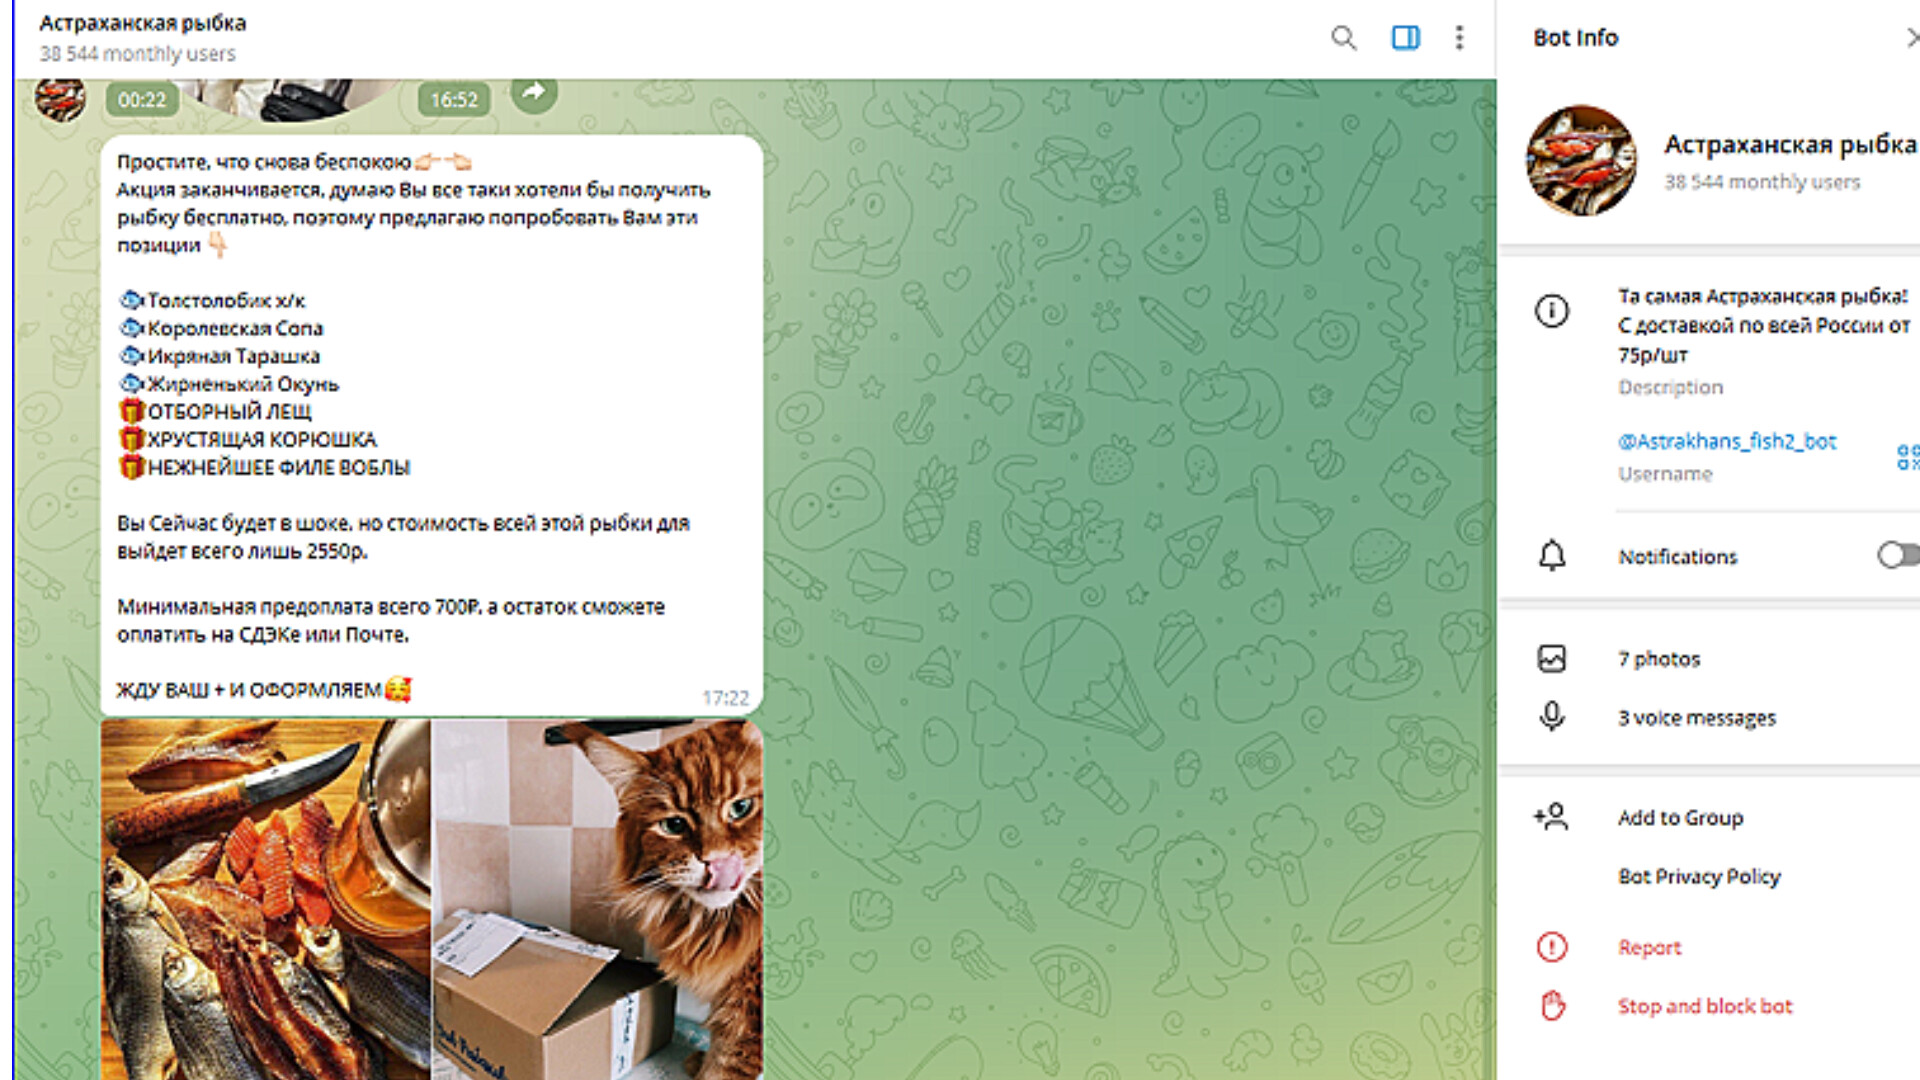Click the forward arrow on video message
Viewport: 1920px width, 1080px height.
coord(534,93)
